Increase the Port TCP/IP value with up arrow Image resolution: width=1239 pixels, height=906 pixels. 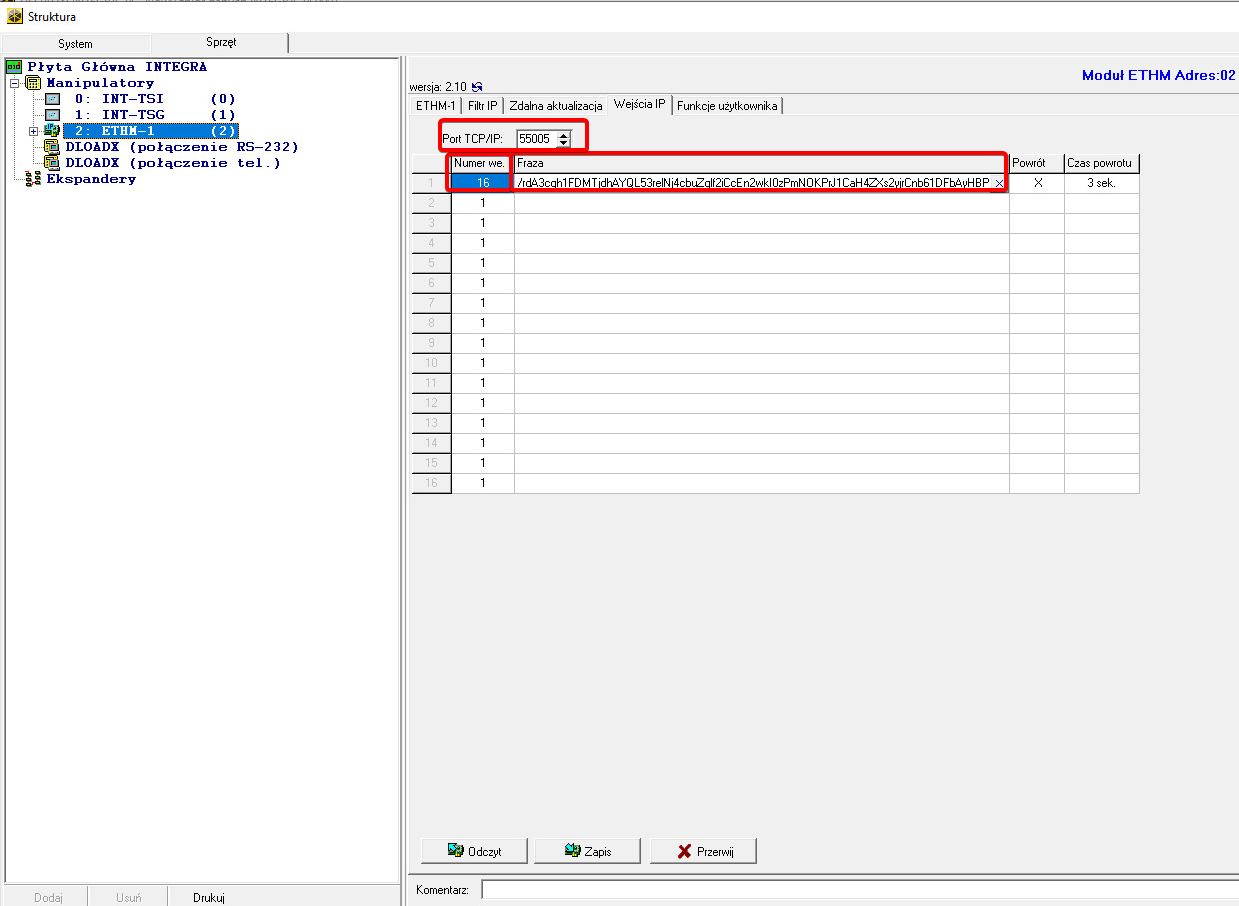[563, 134]
